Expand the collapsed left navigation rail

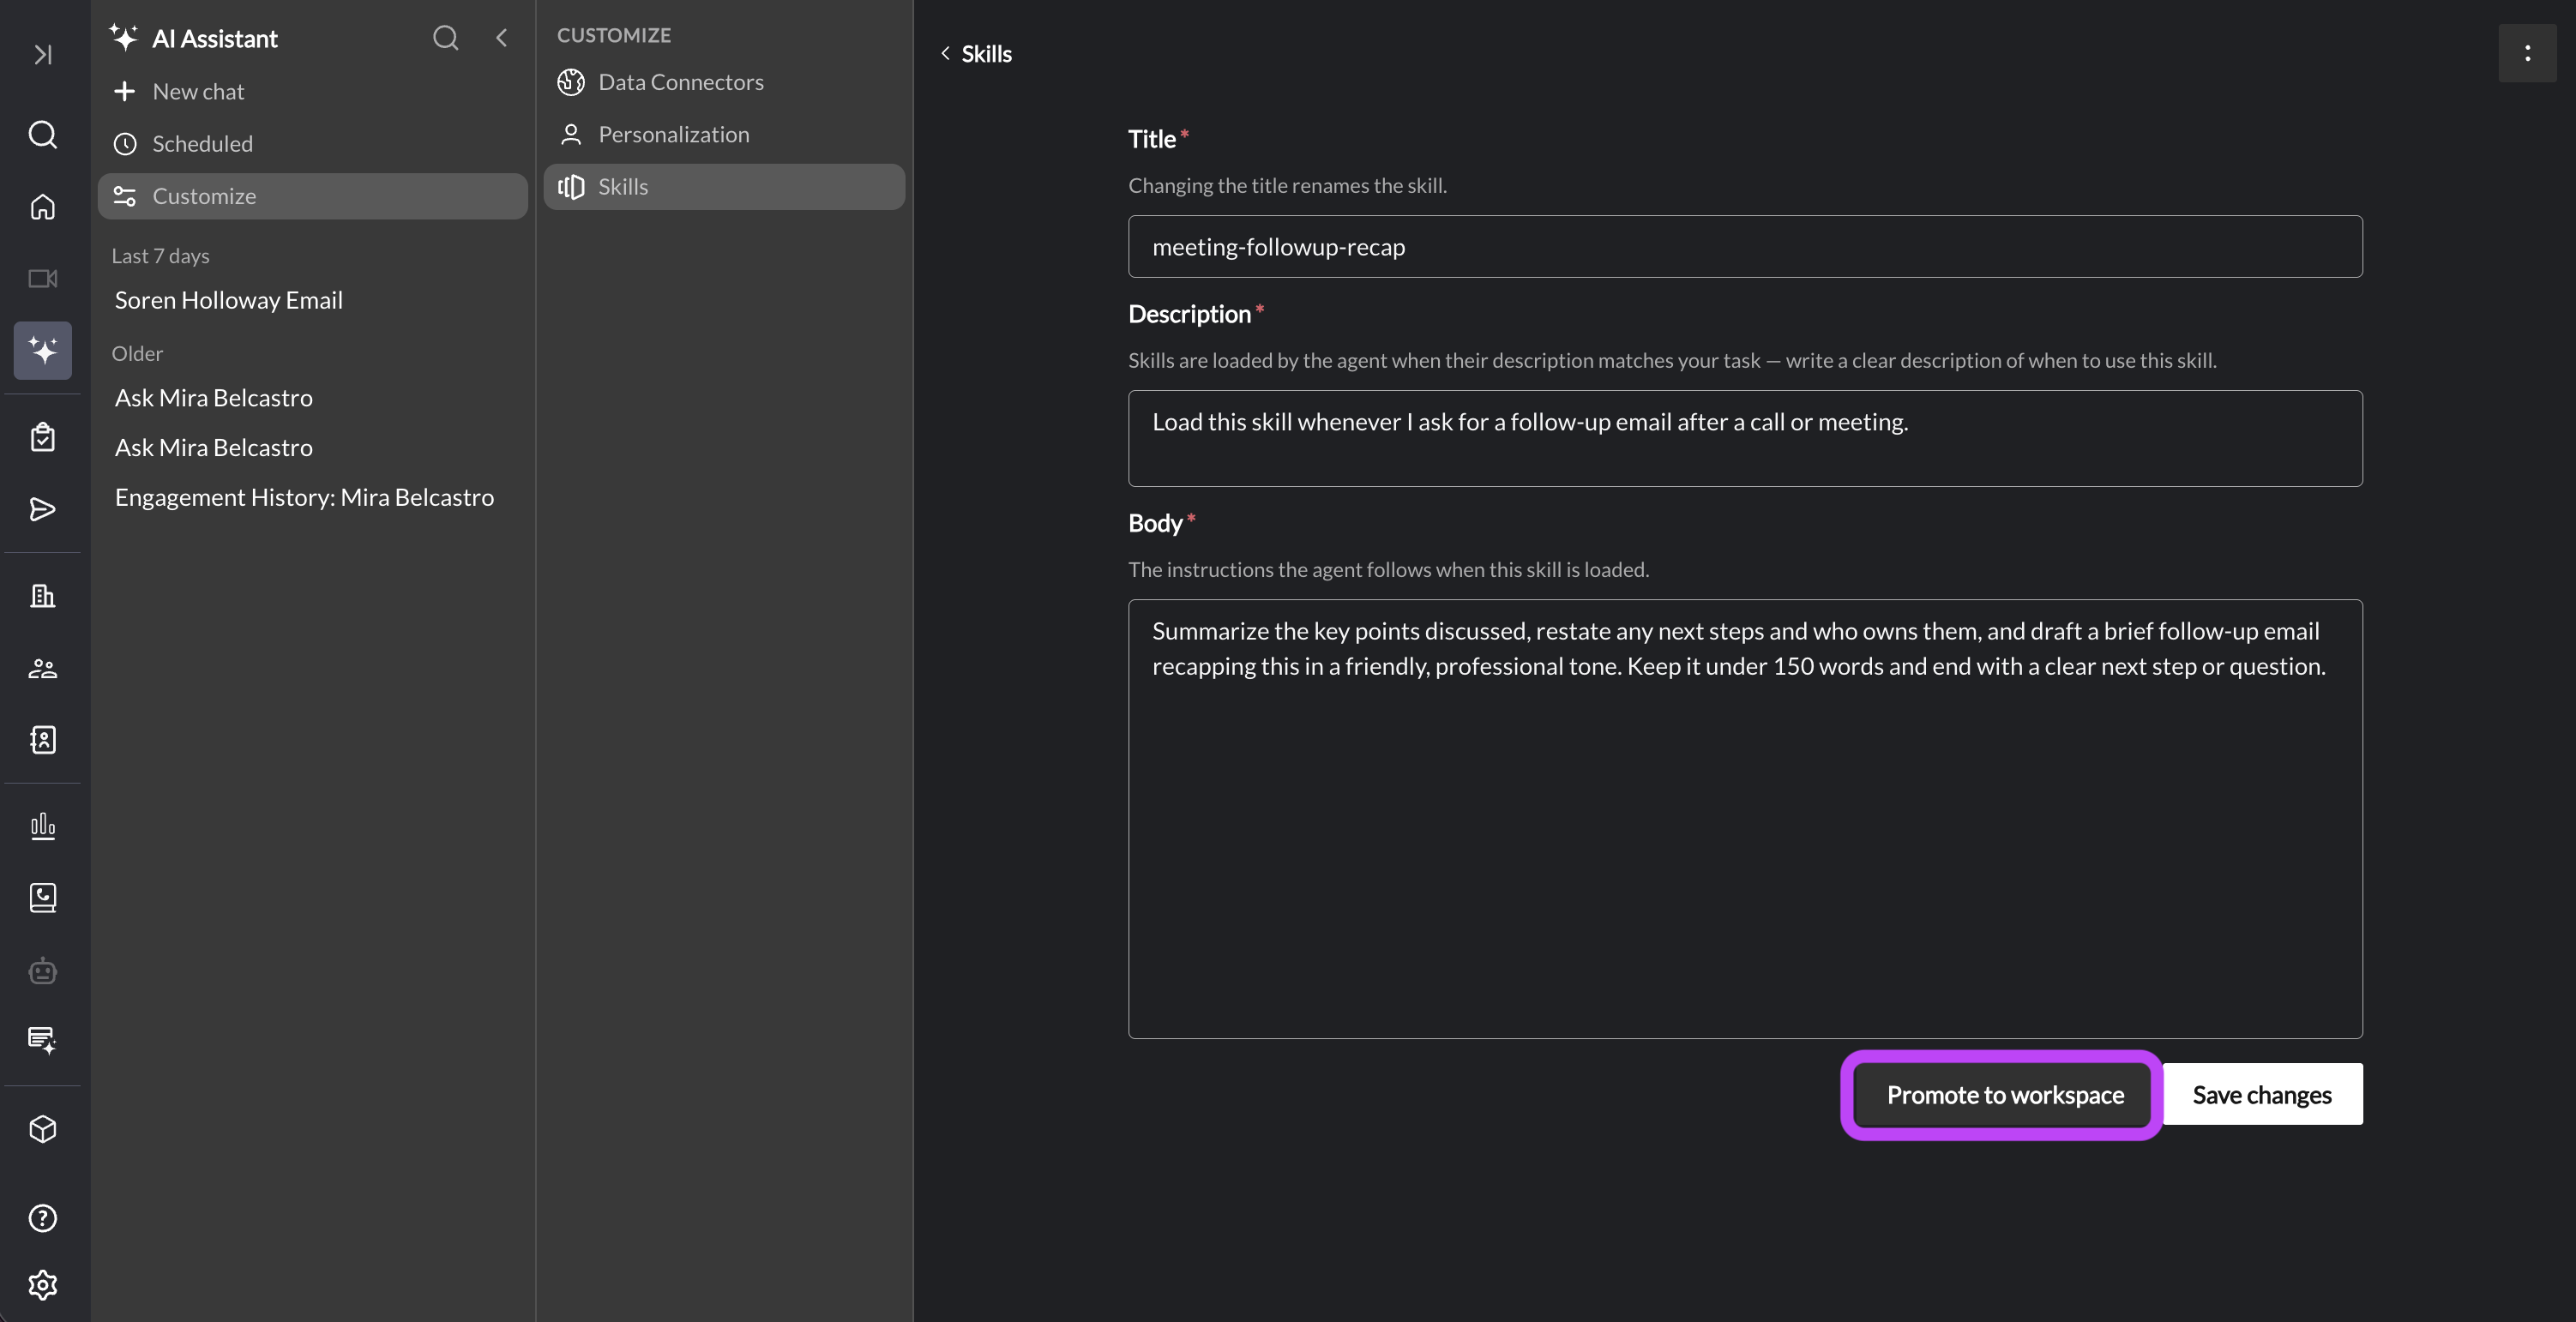[43, 54]
